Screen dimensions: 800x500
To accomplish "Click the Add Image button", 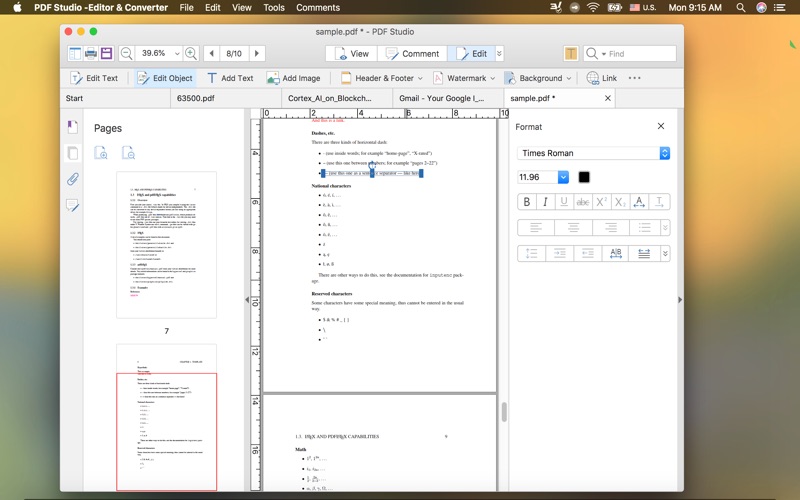I will 293,78.
